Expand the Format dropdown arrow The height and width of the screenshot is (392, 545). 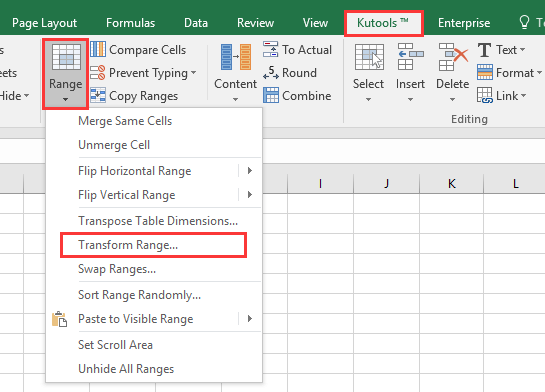[539, 73]
